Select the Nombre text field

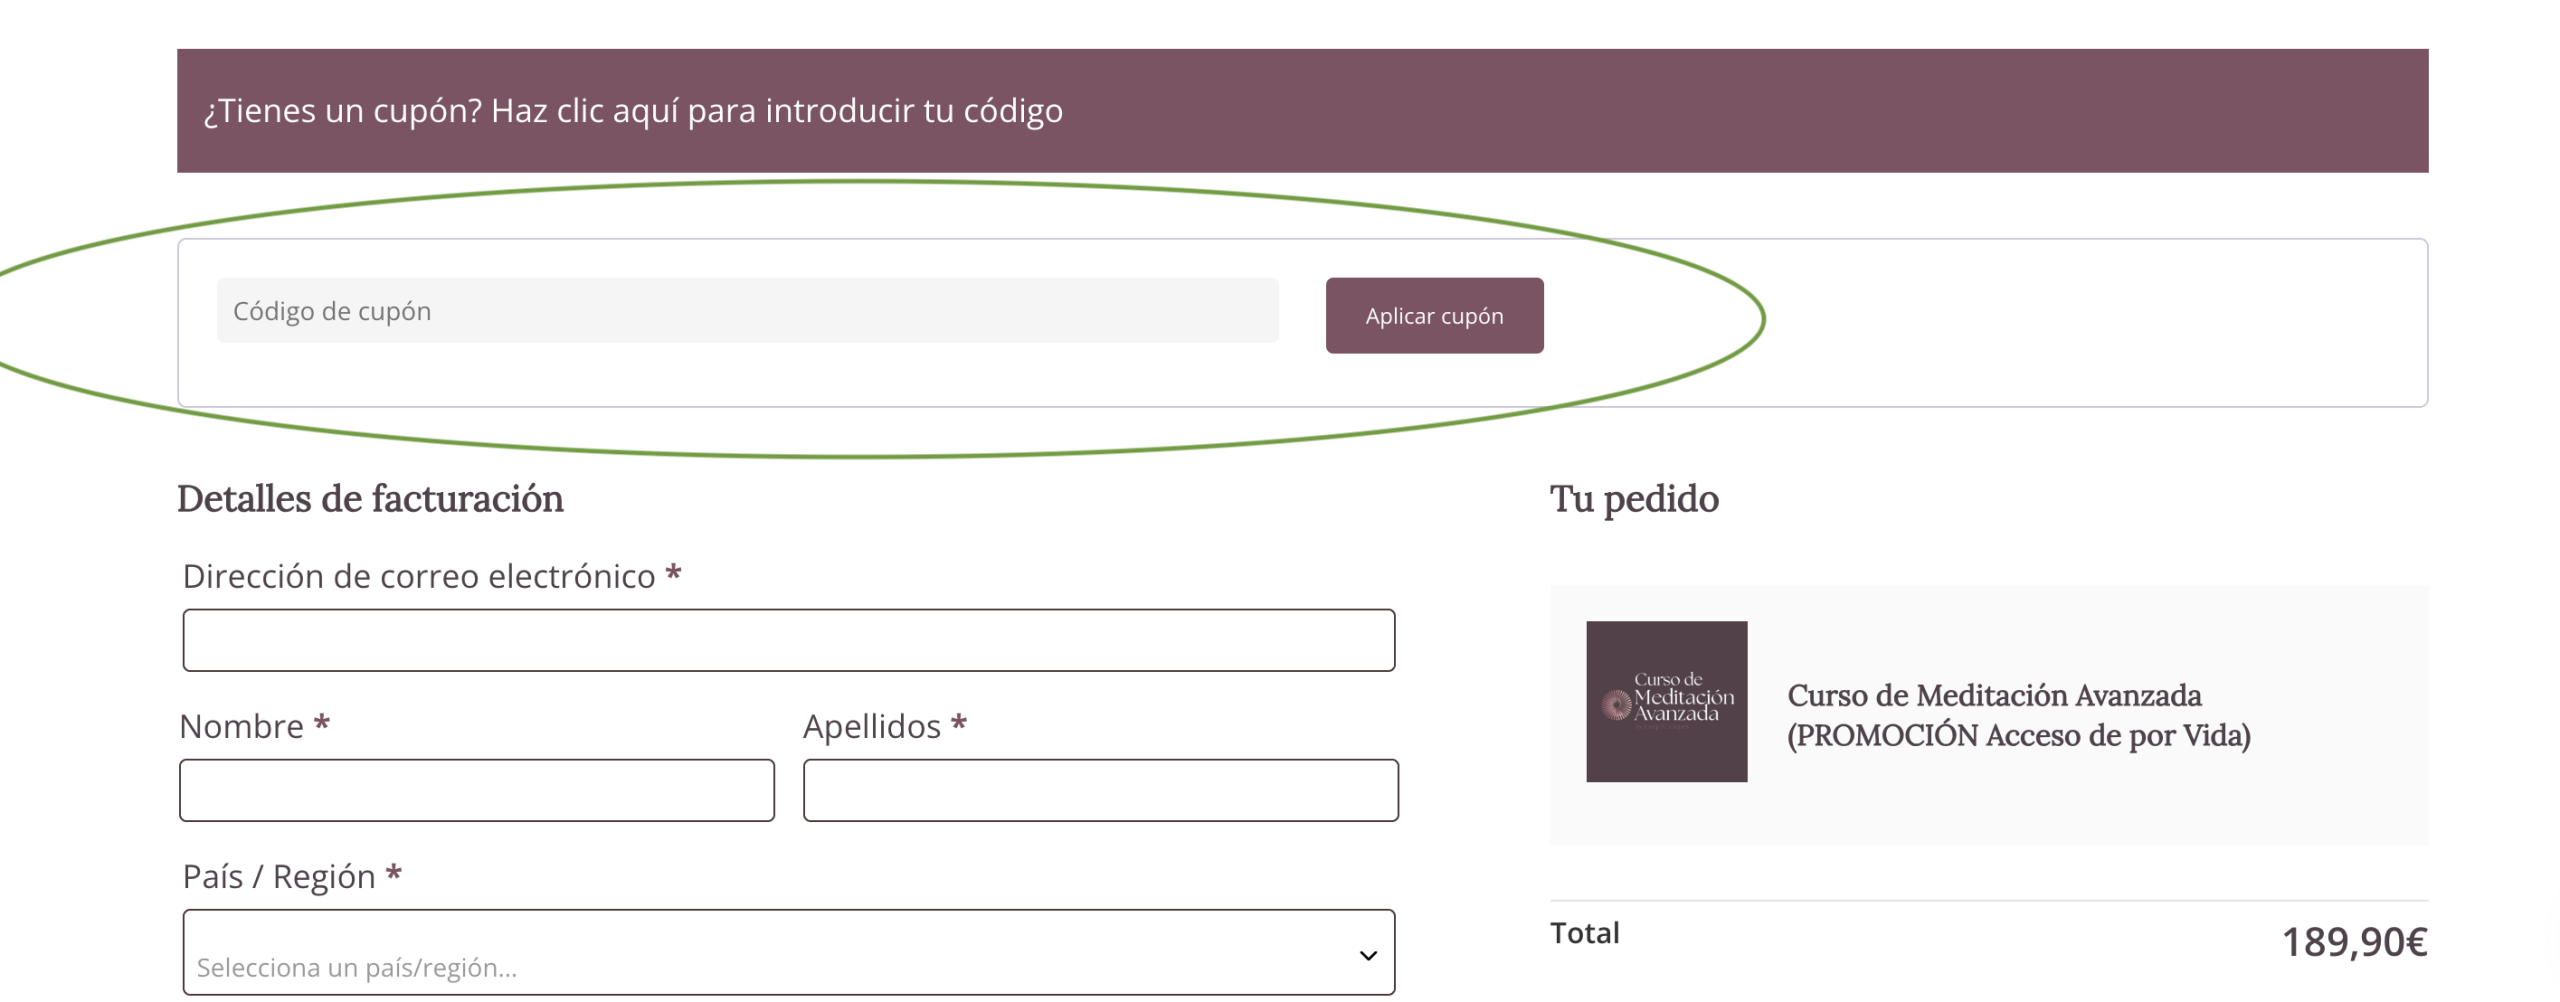(476, 790)
